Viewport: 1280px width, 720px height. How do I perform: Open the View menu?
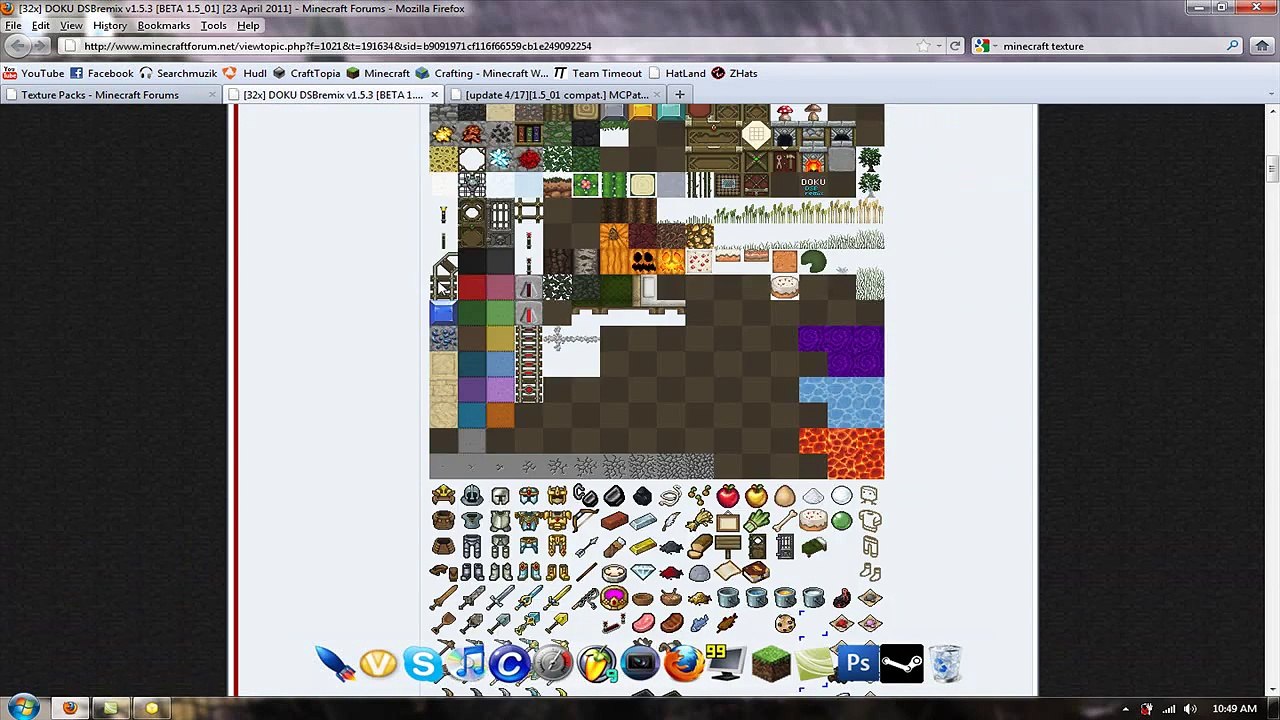tap(71, 26)
